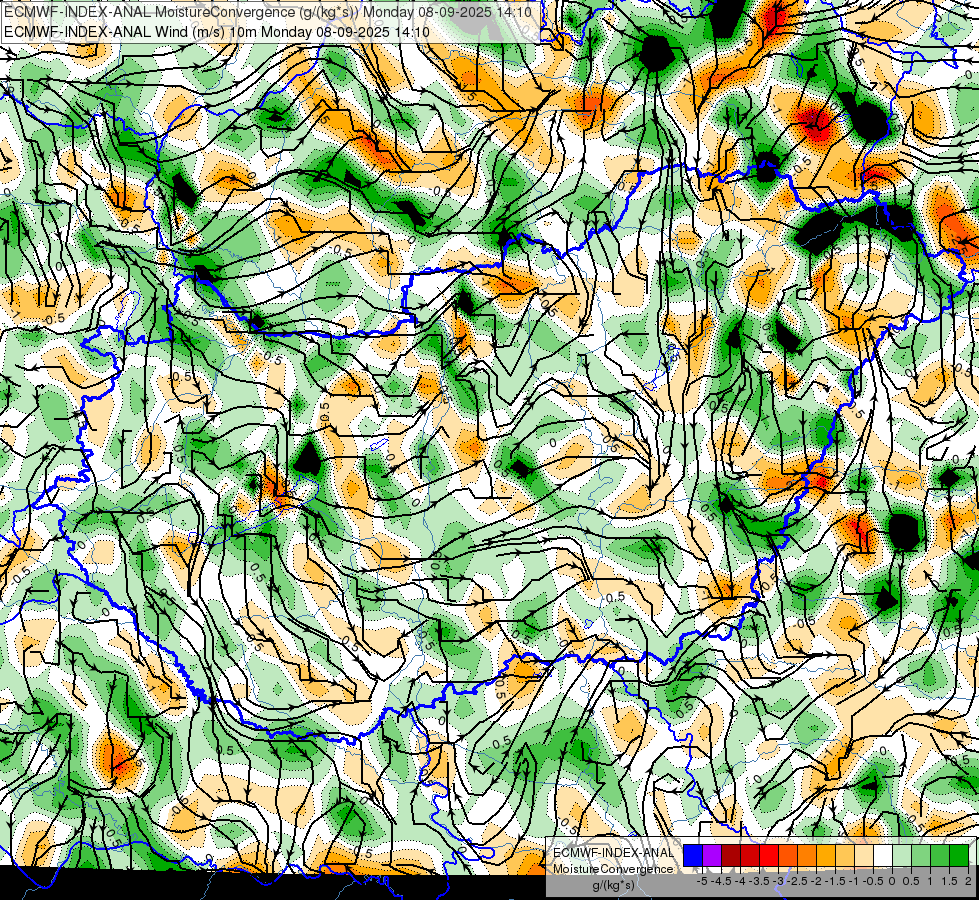
Task: Click the legend swatch between 1 and 1.5
Action: pyautogui.click(x=940, y=855)
